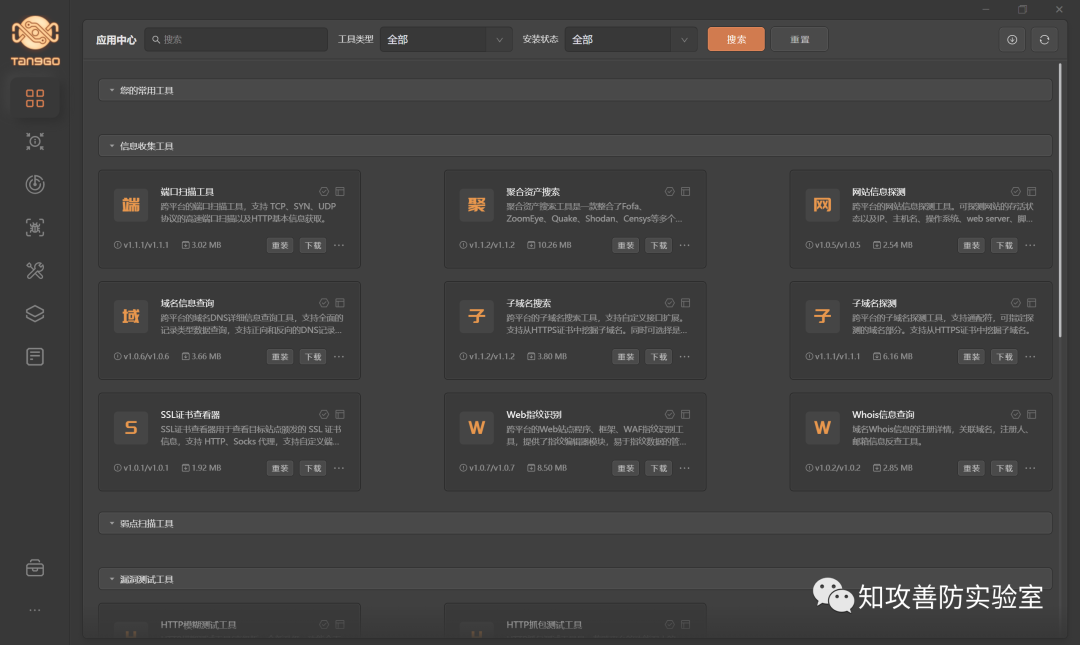Toggle check circle on 子域名搜索 card
1080x645 pixels.
pyautogui.click(x=669, y=303)
